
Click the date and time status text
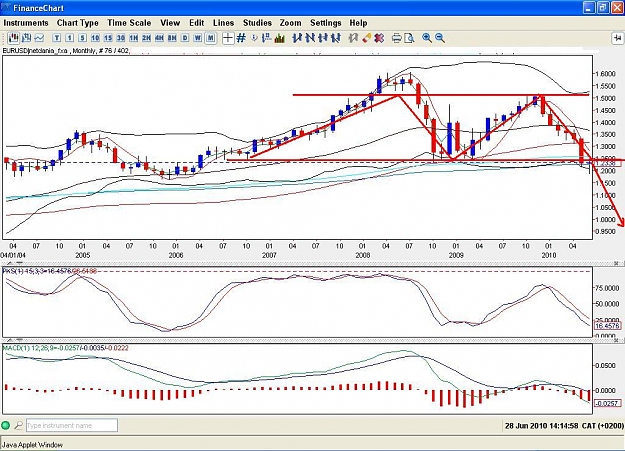coord(563,425)
